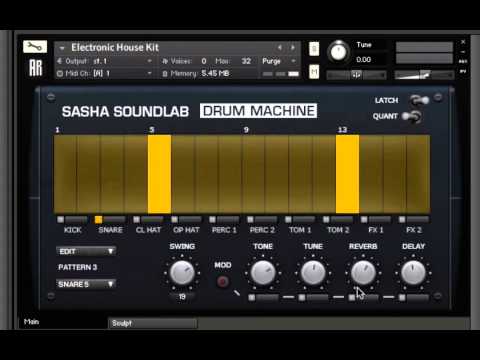Open the Midi Ch dropdown
The height and width of the screenshot is (360, 480).
pos(104,73)
